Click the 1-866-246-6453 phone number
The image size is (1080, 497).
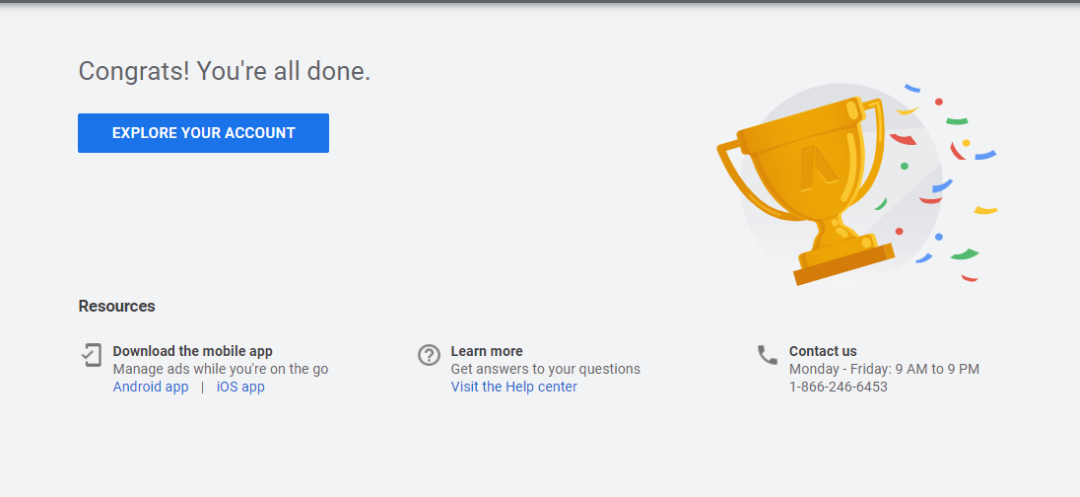pyautogui.click(x=838, y=387)
